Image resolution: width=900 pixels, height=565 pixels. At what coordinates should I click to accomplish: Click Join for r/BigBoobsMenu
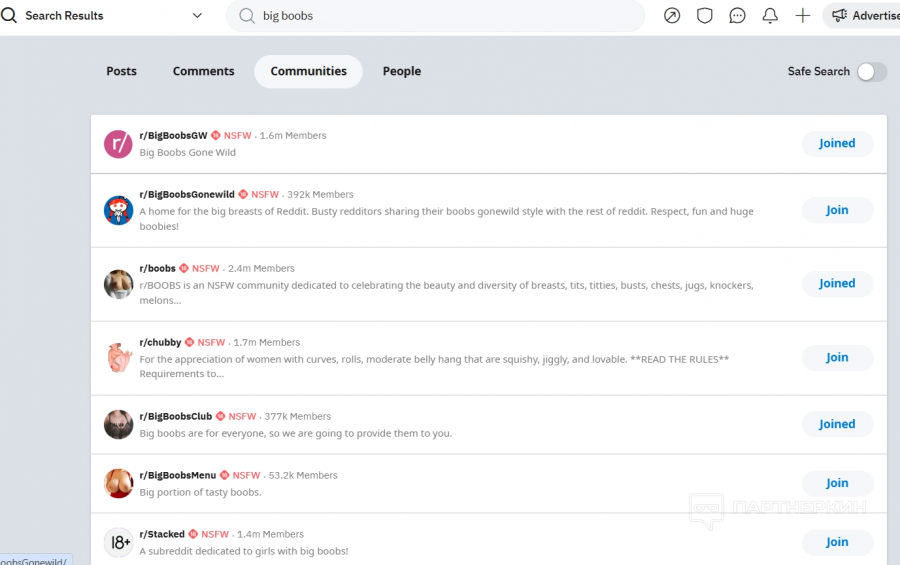click(x=837, y=483)
